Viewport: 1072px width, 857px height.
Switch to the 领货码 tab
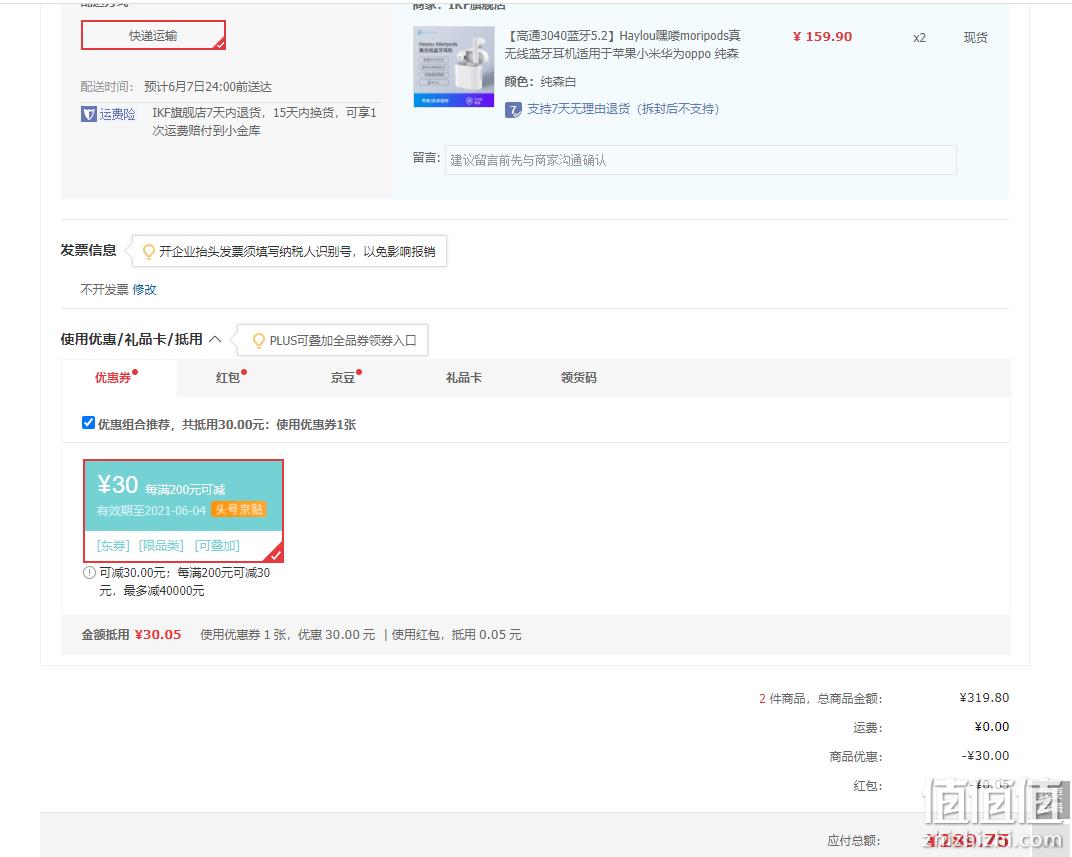[x=578, y=377]
